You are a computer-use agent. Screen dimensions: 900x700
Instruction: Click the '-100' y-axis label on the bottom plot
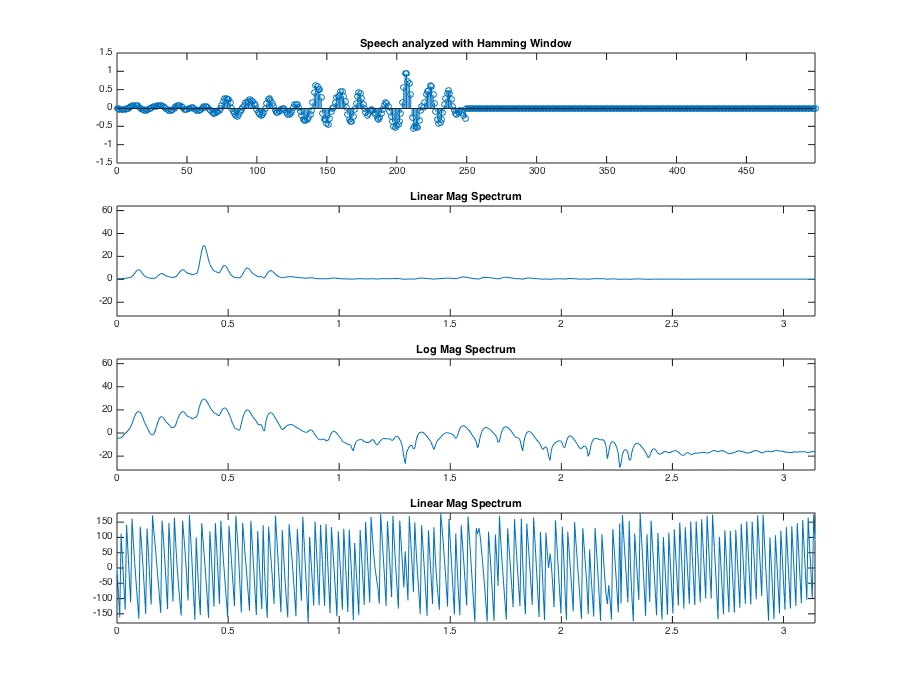pyautogui.click(x=100, y=598)
